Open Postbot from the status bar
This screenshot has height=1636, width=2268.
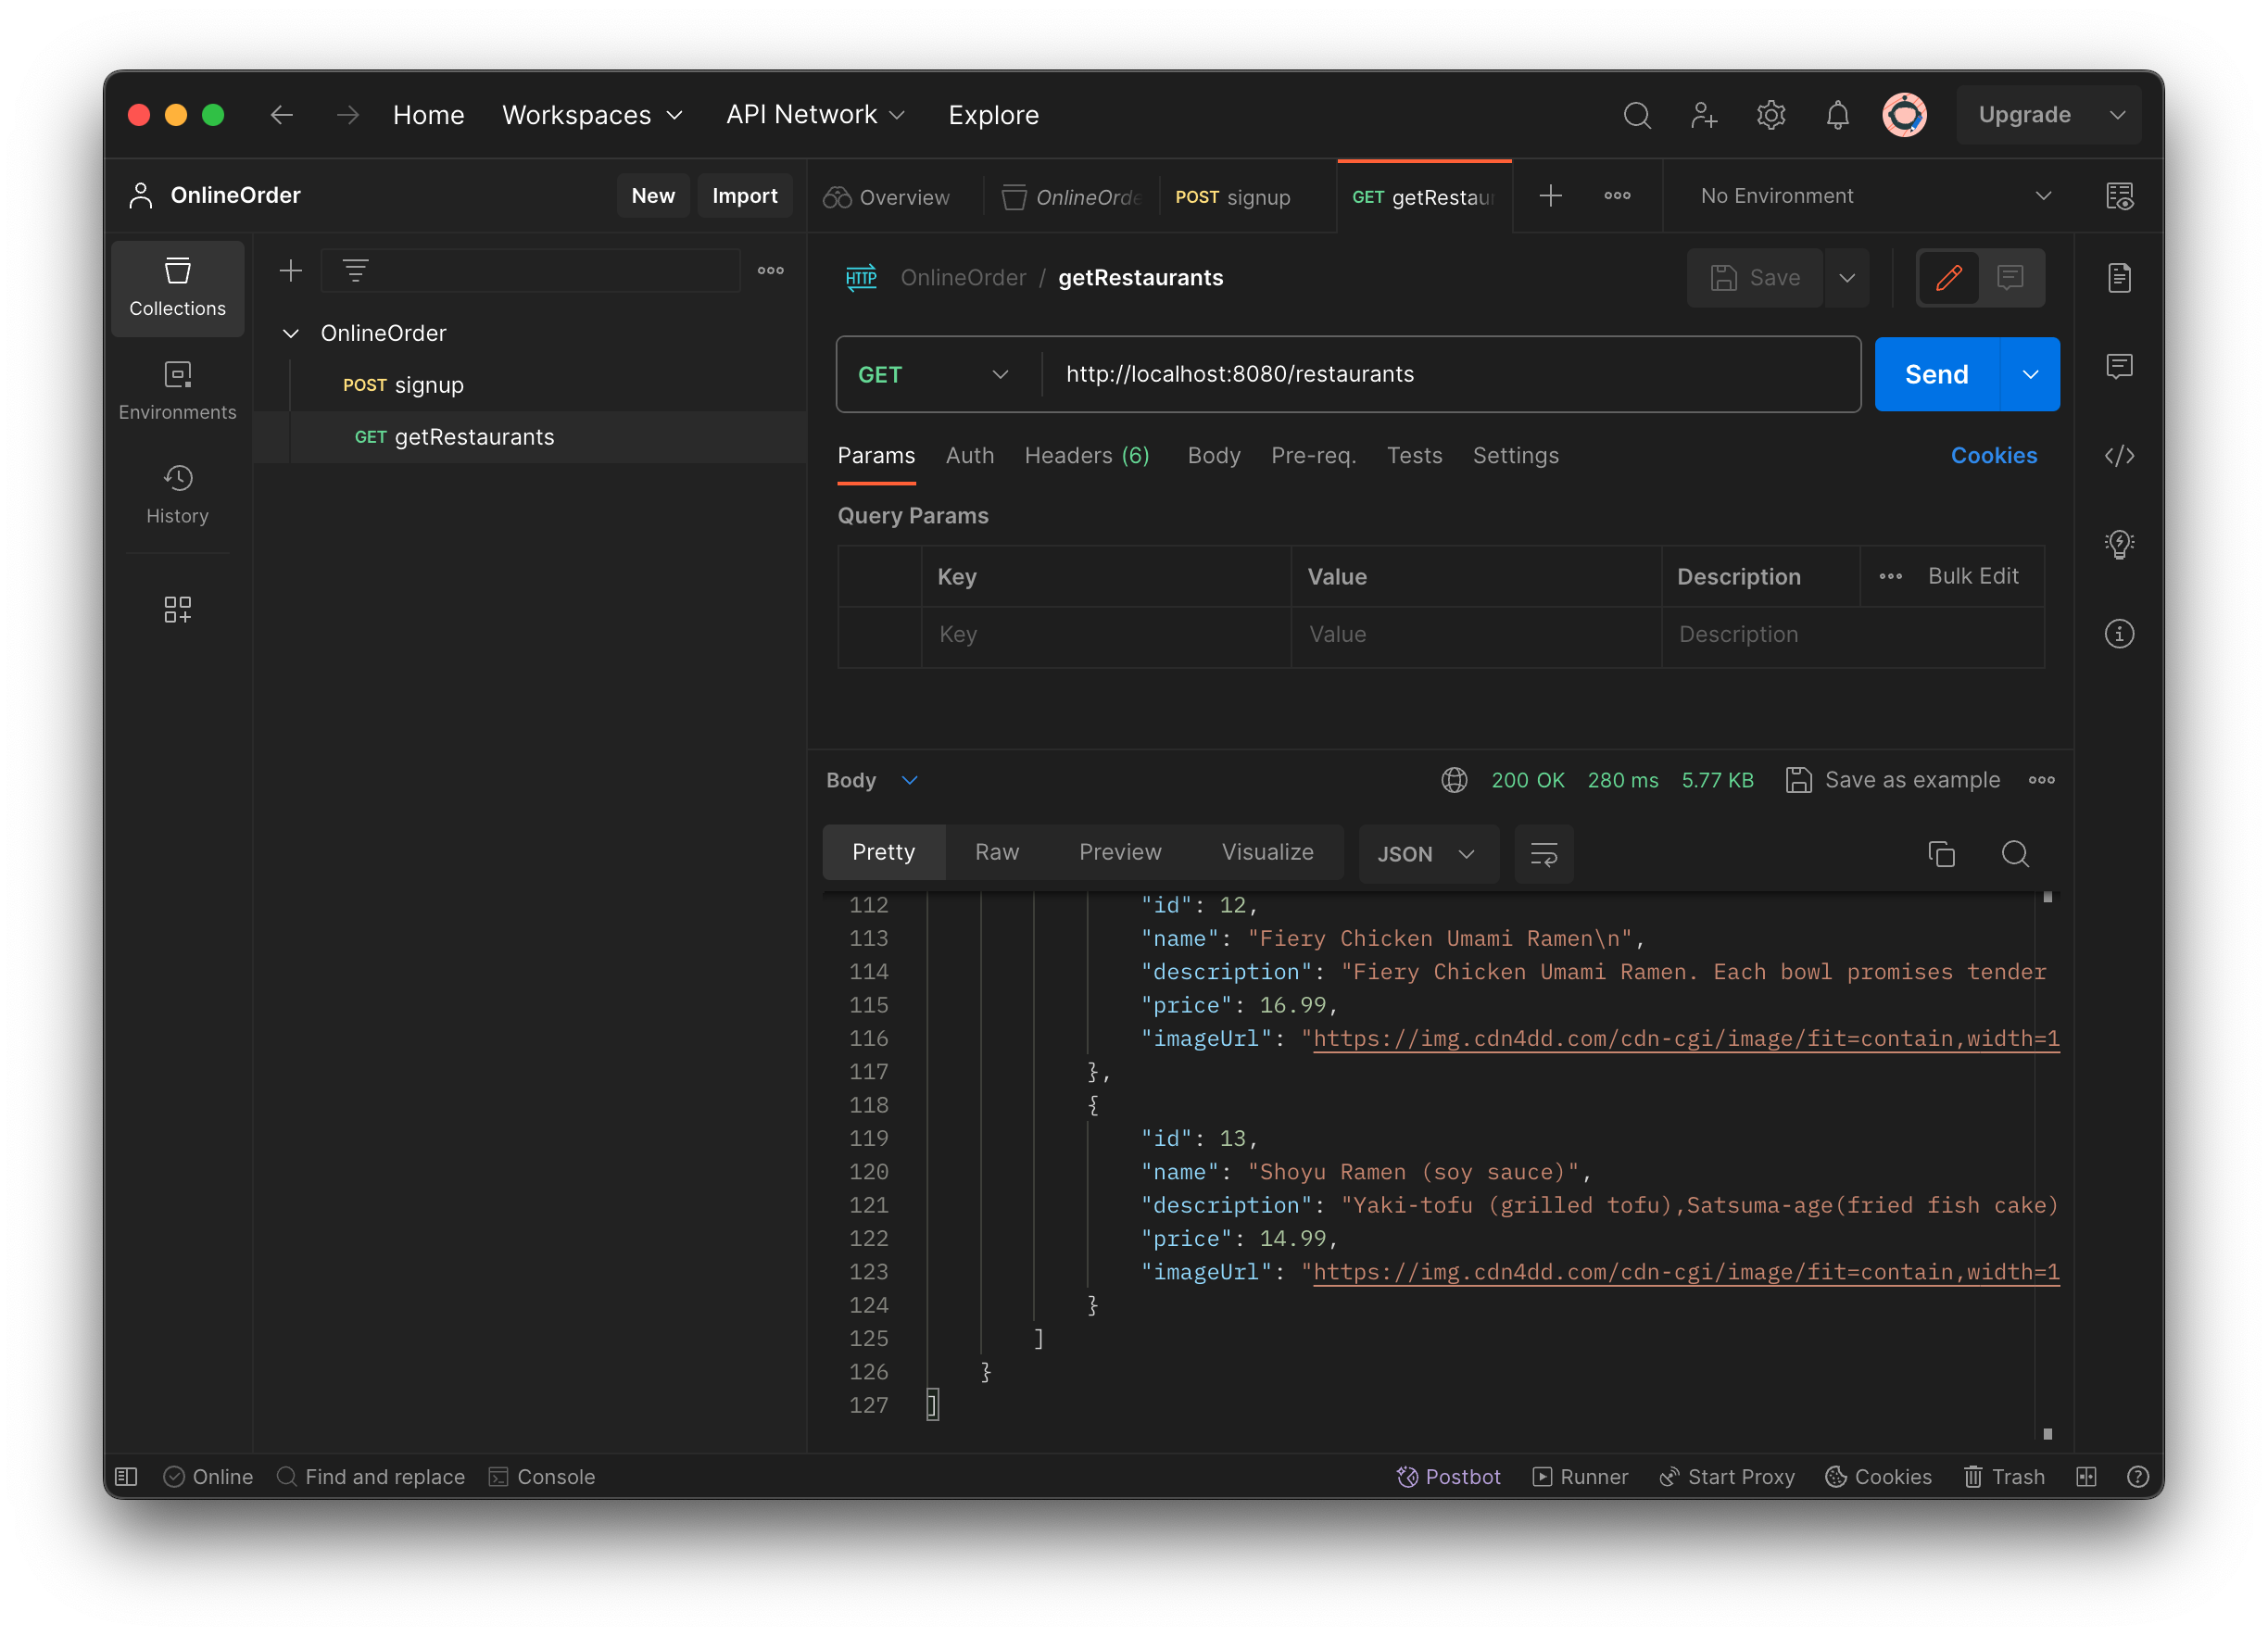coord(1449,1476)
